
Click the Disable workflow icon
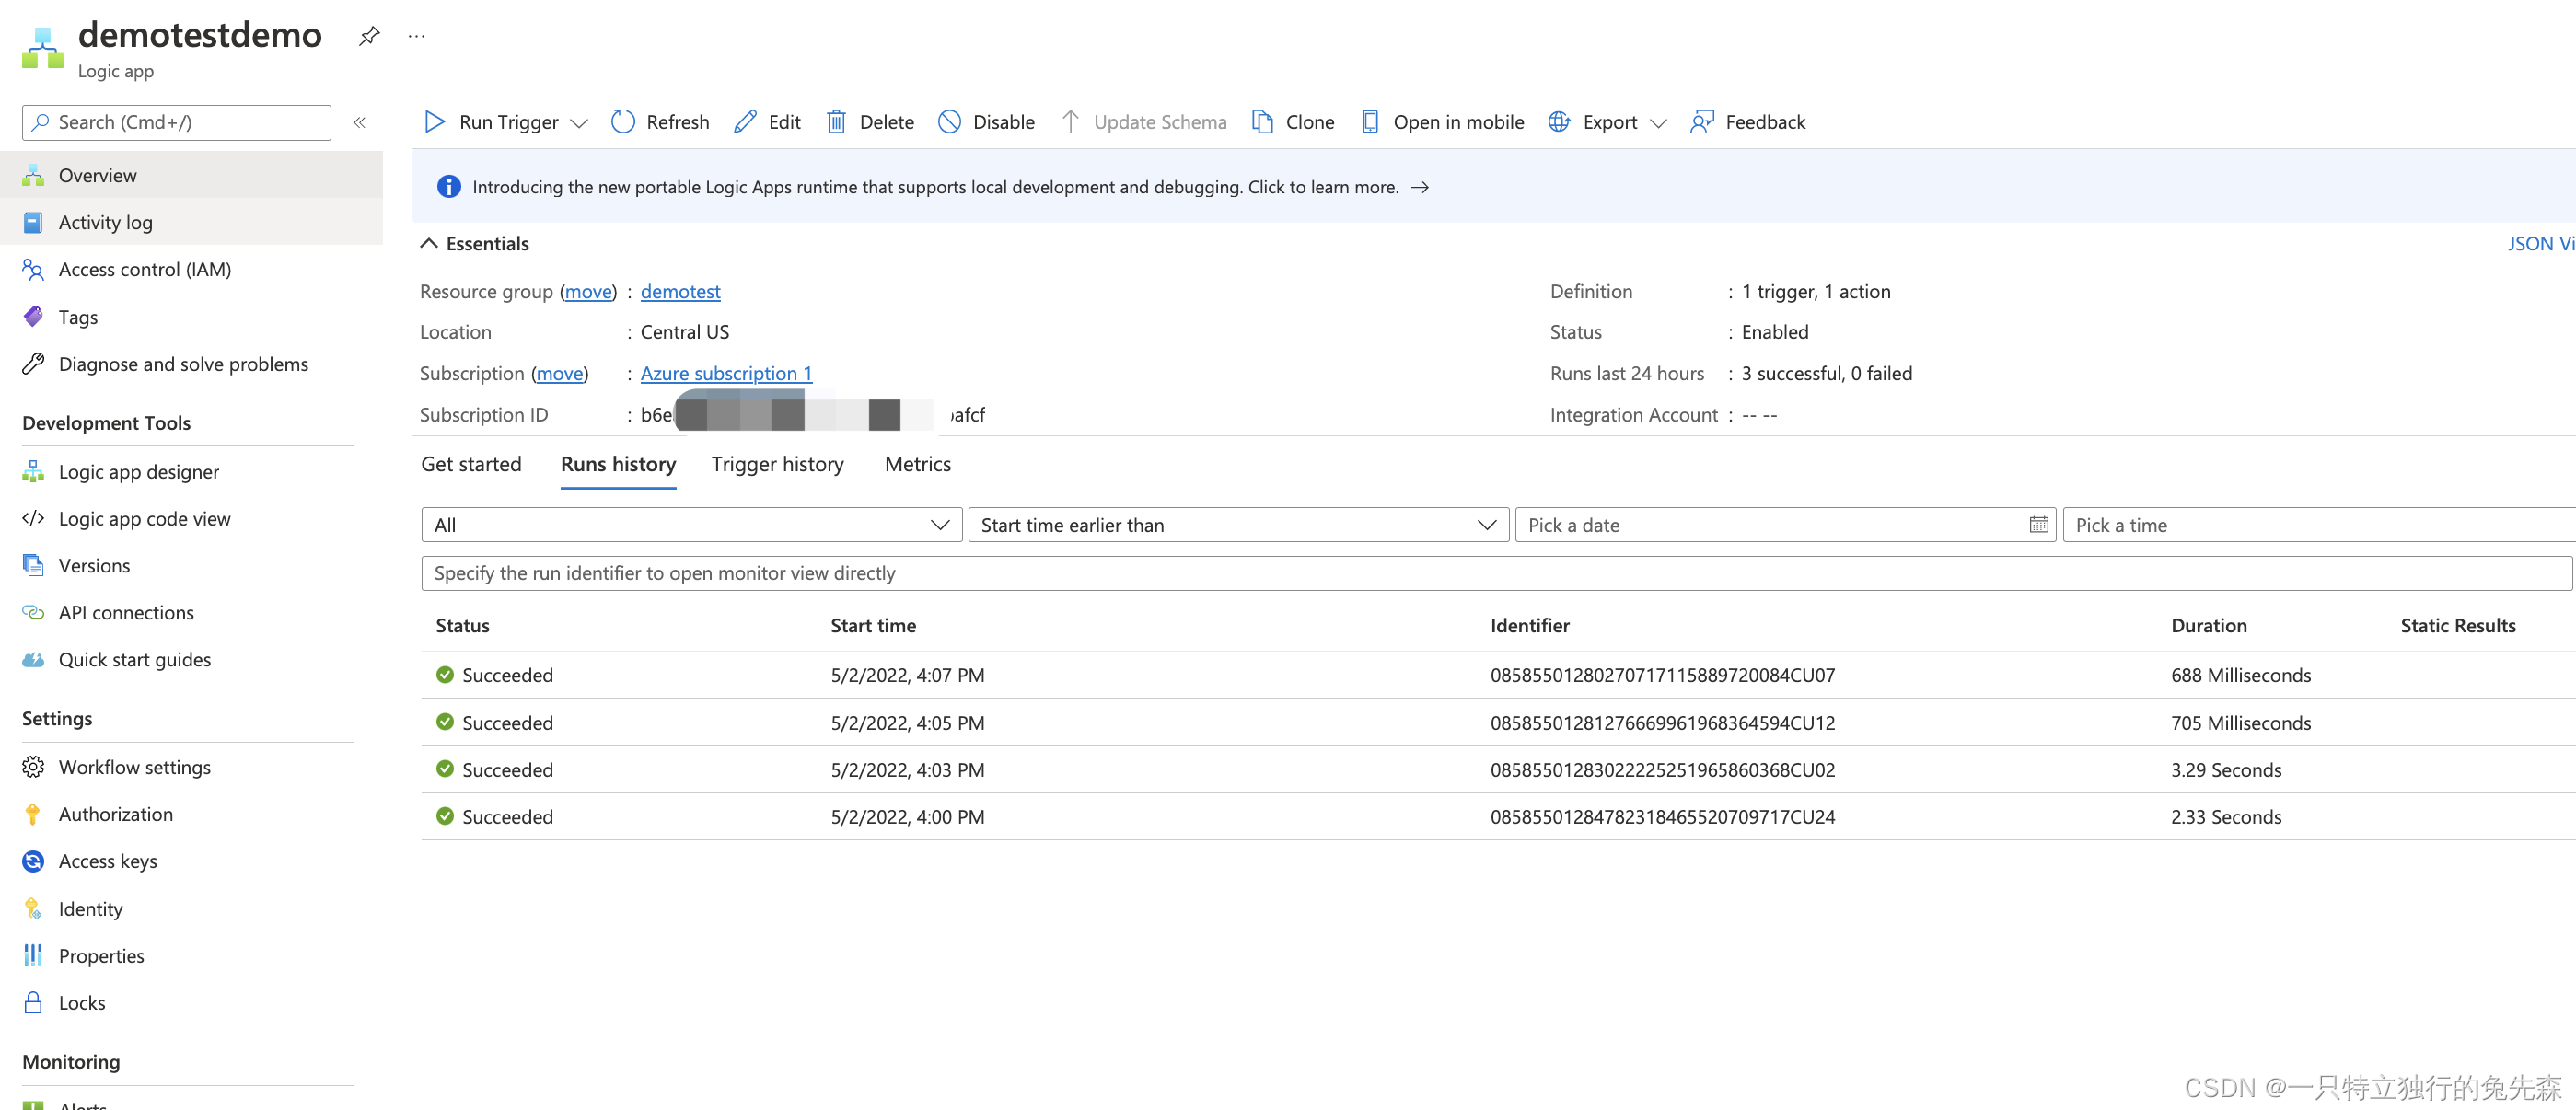point(949,122)
